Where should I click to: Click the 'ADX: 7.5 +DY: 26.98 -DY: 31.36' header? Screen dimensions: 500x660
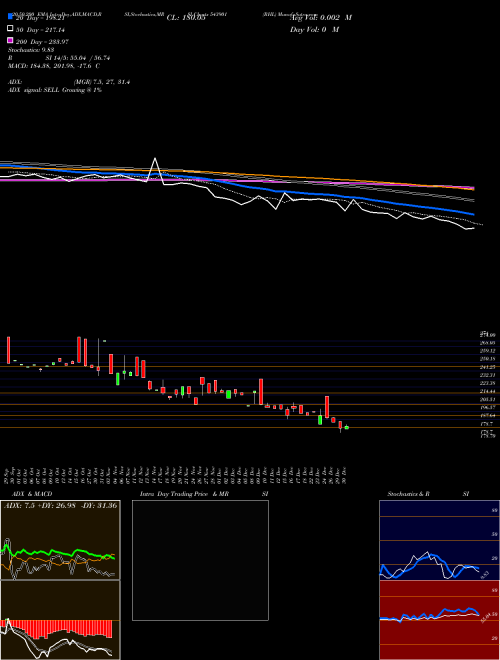60,505
